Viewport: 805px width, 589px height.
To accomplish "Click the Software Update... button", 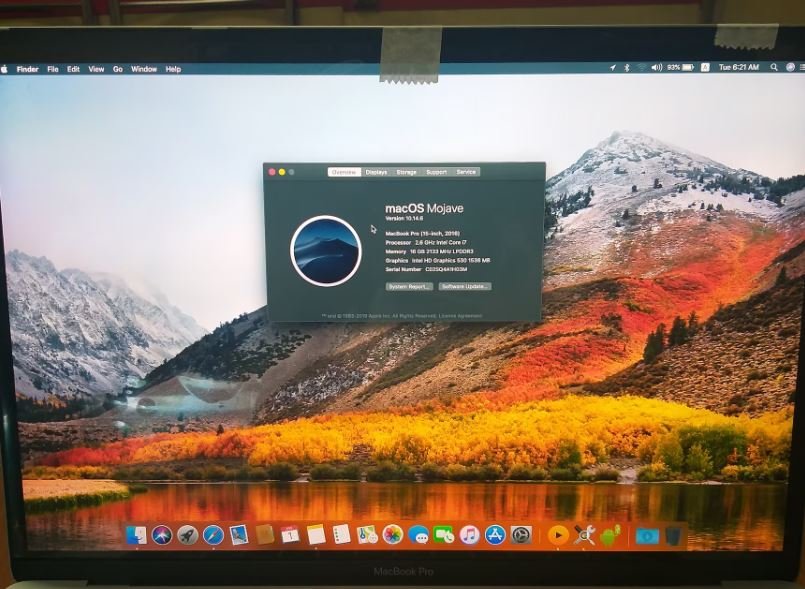I will [x=465, y=287].
